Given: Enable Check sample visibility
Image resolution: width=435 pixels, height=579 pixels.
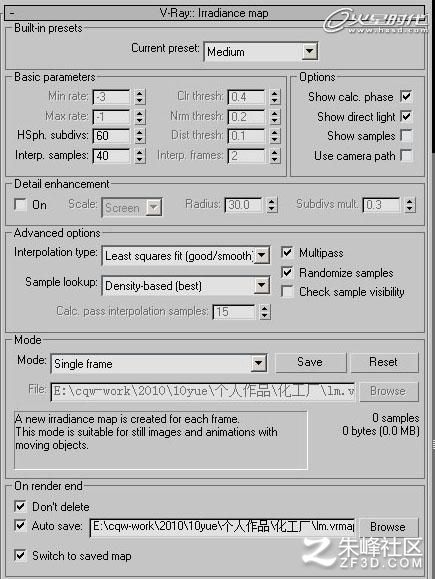Looking at the screenshot, I should (287, 292).
